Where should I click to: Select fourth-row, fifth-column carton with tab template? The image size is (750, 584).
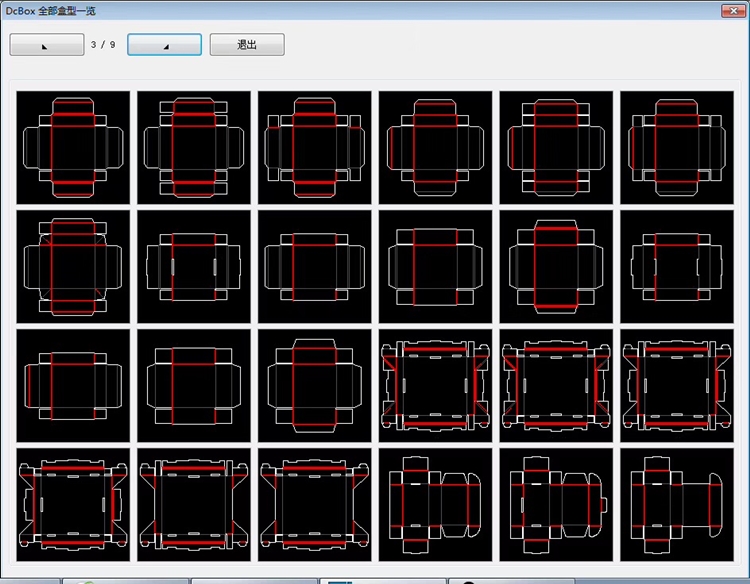point(556,505)
